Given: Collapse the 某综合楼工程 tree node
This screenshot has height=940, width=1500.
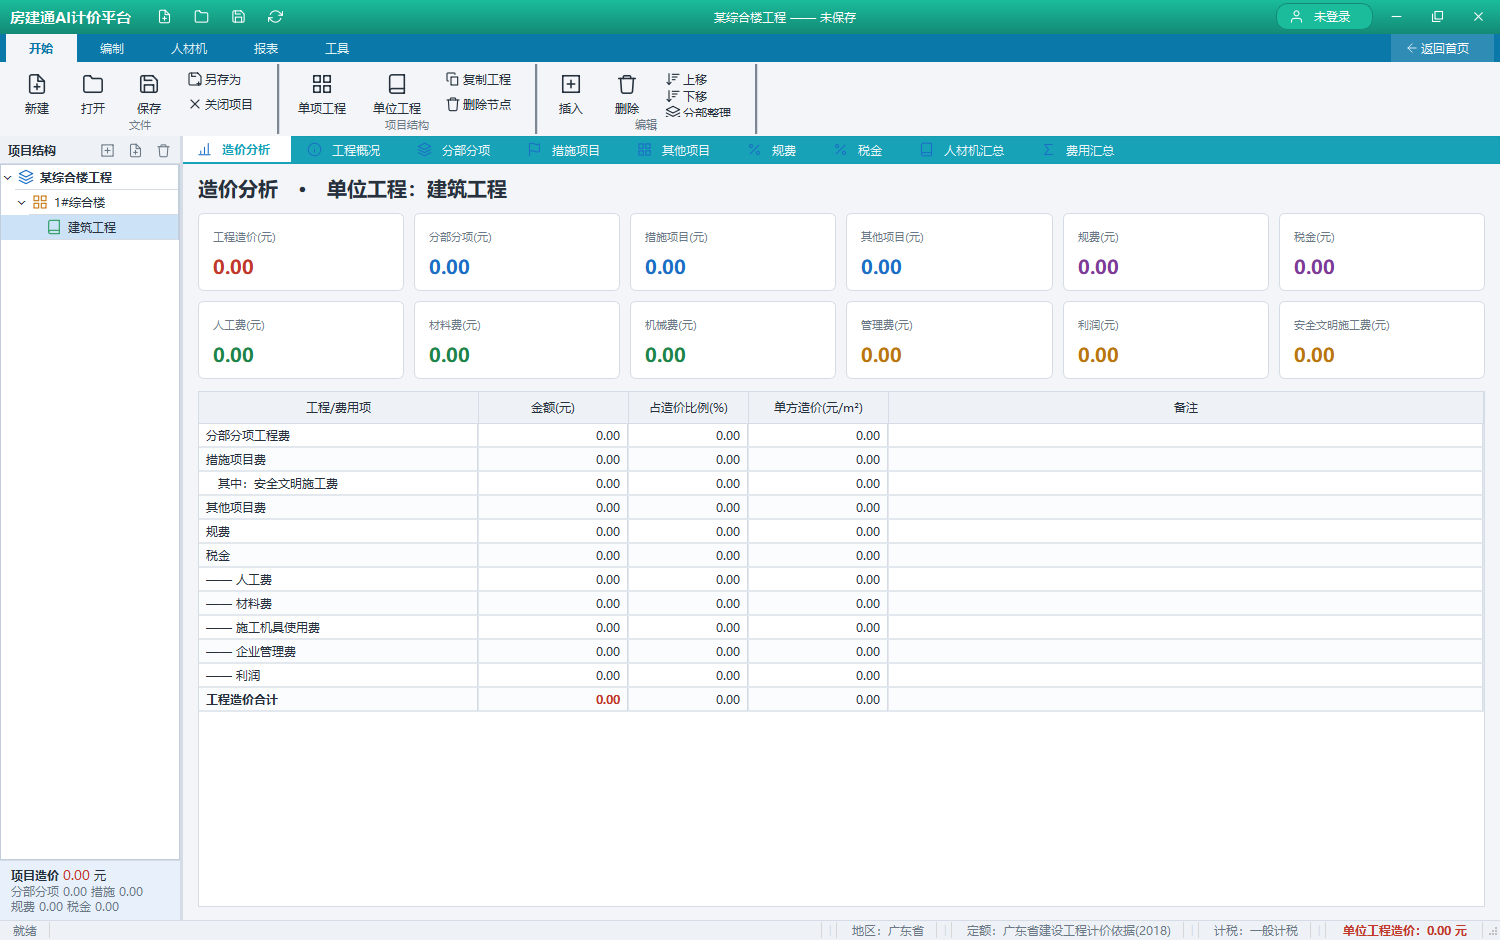Looking at the screenshot, I should (x=8, y=178).
